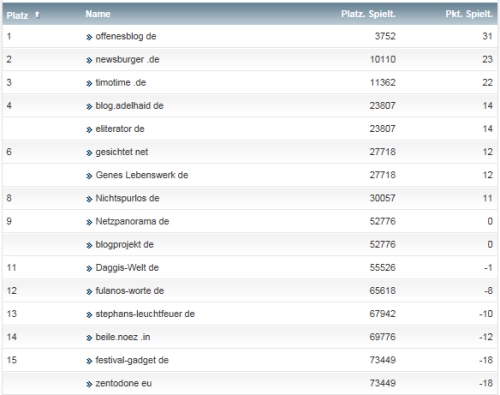Click the arrow icon before blogprojekt de
The height and width of the screenshot is (395, 500).
89,245
